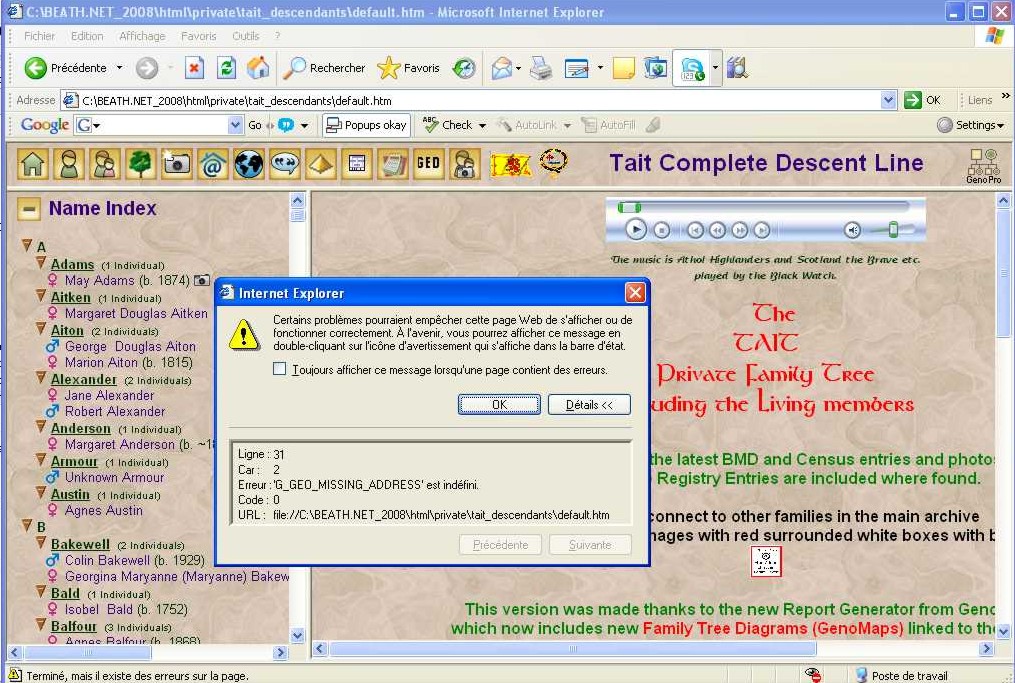
Task: Open the Favoris menu
Action: [x=198, y=36]
